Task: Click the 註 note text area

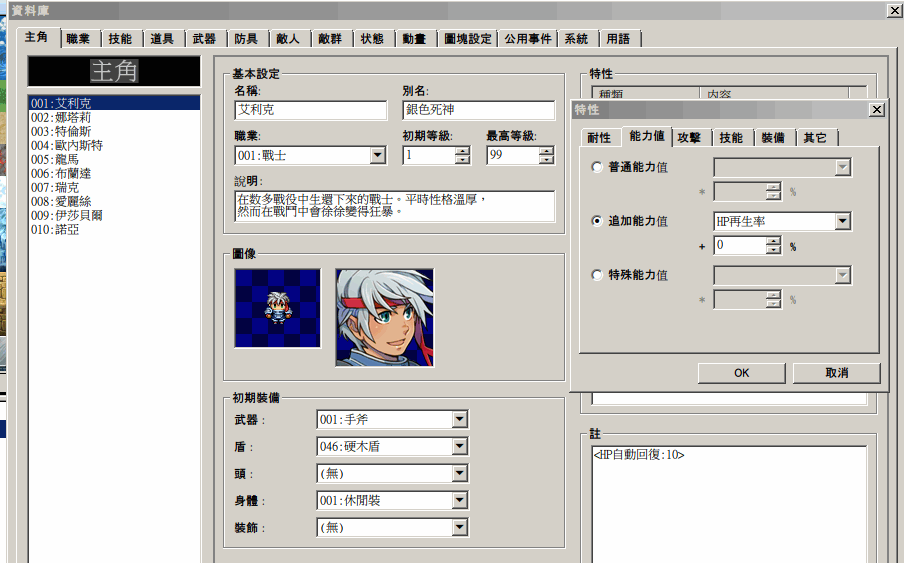Action: tap(729, 504)
